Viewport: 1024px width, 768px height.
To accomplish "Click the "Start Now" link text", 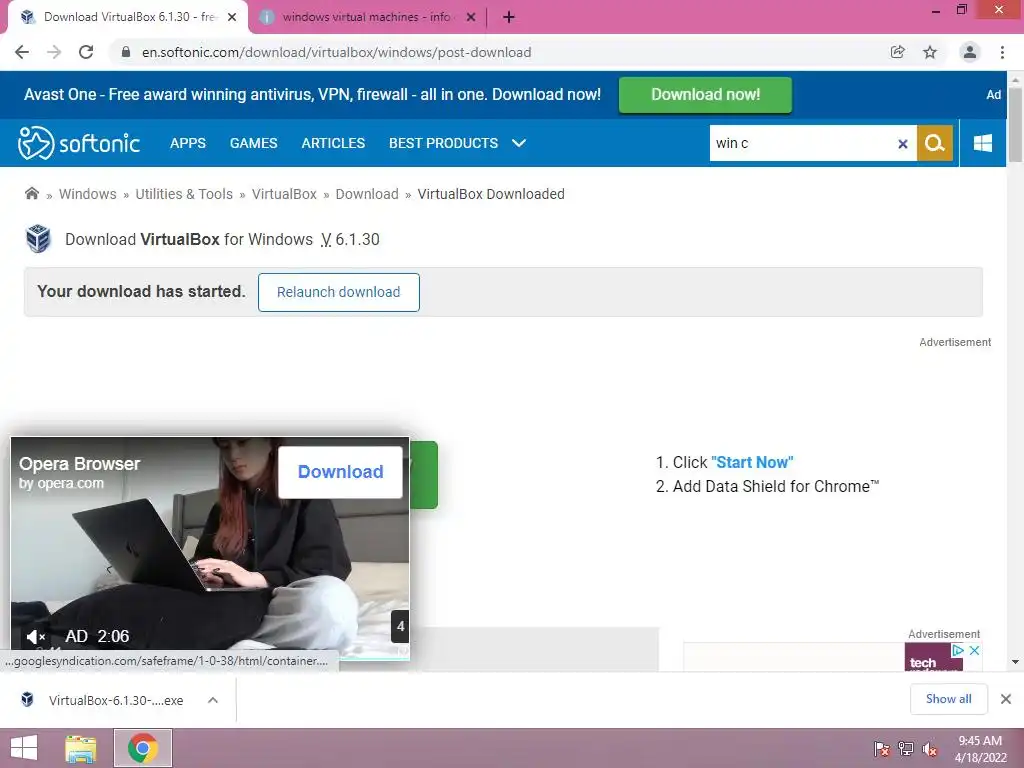I will (752, 462).
